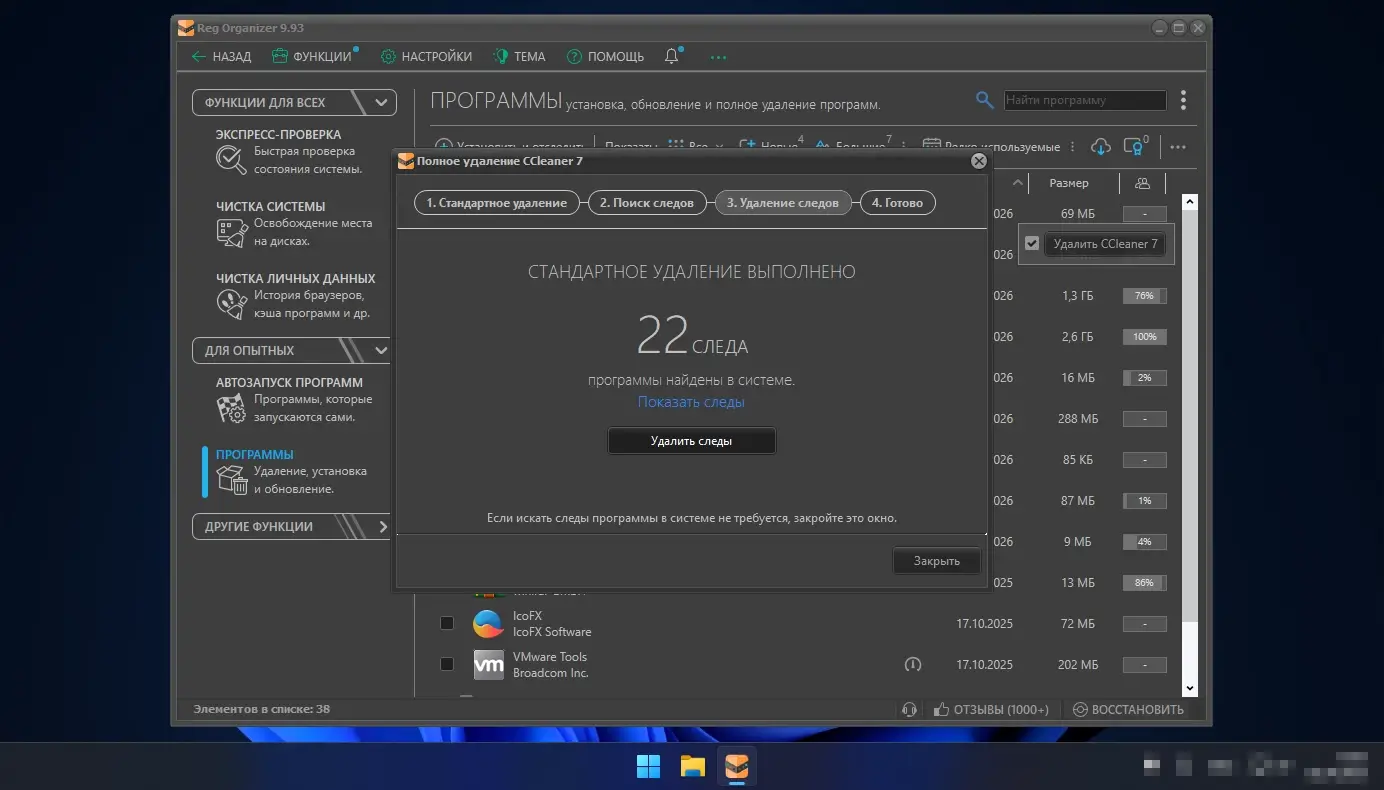Open Настройки settings menu
1384x790 pixels.
(426, 57)
